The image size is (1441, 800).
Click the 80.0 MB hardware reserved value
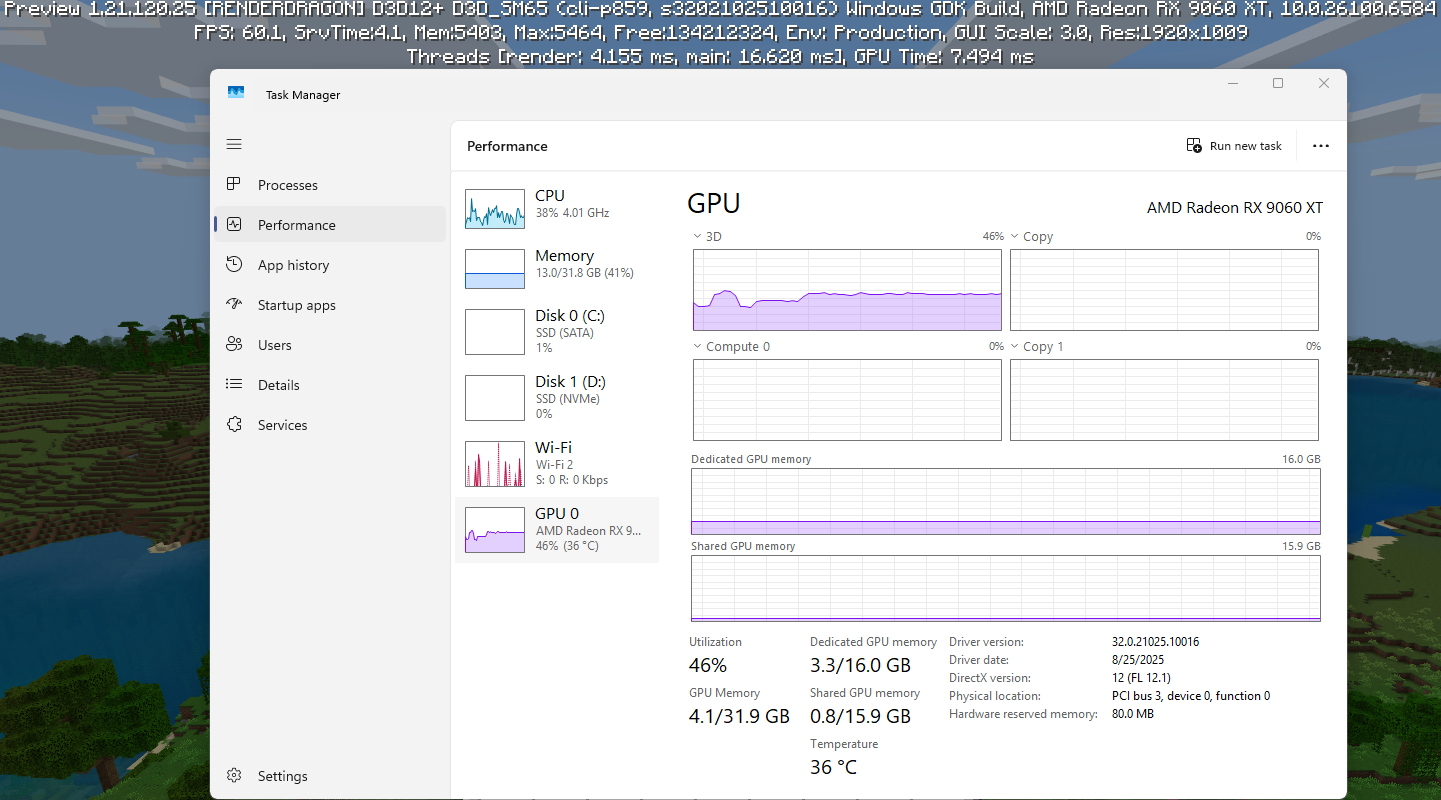[1133, 714]
